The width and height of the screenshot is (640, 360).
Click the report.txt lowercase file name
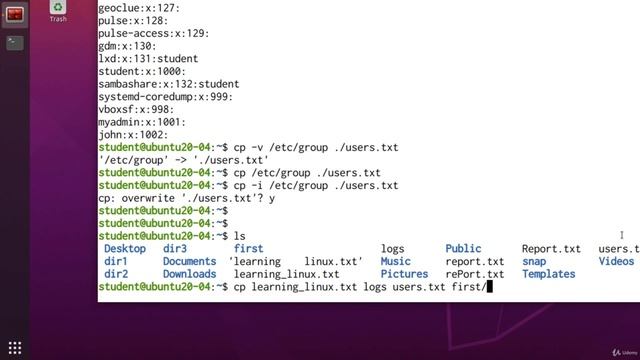(475, 261)
